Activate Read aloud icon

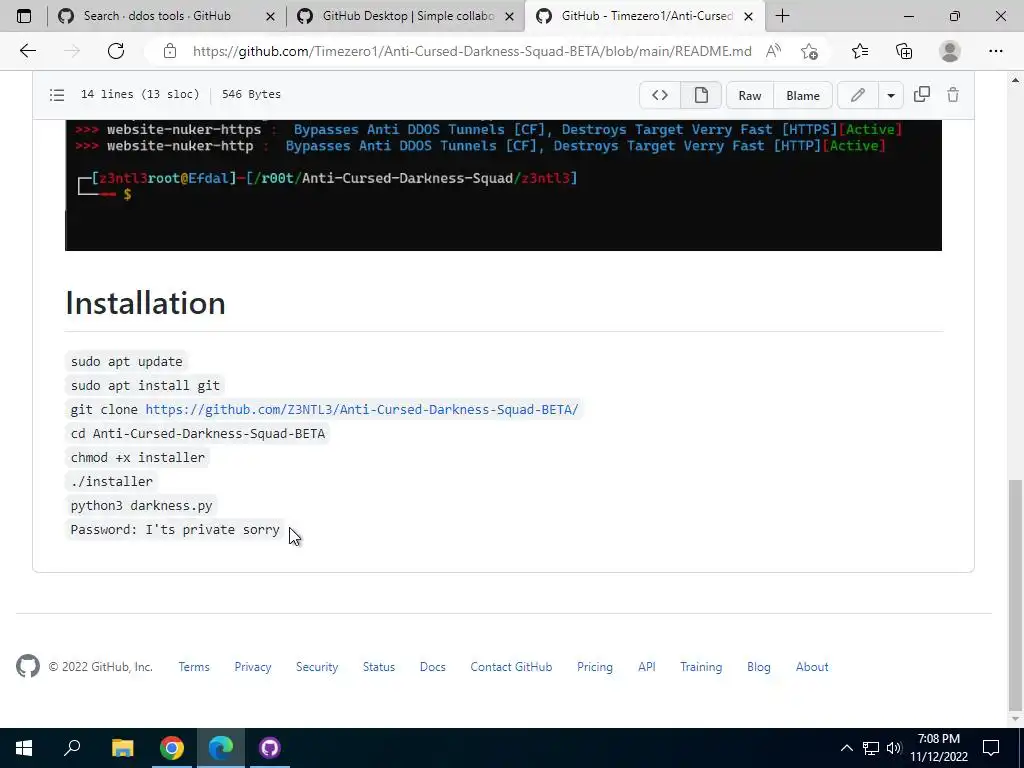[773, 51]
